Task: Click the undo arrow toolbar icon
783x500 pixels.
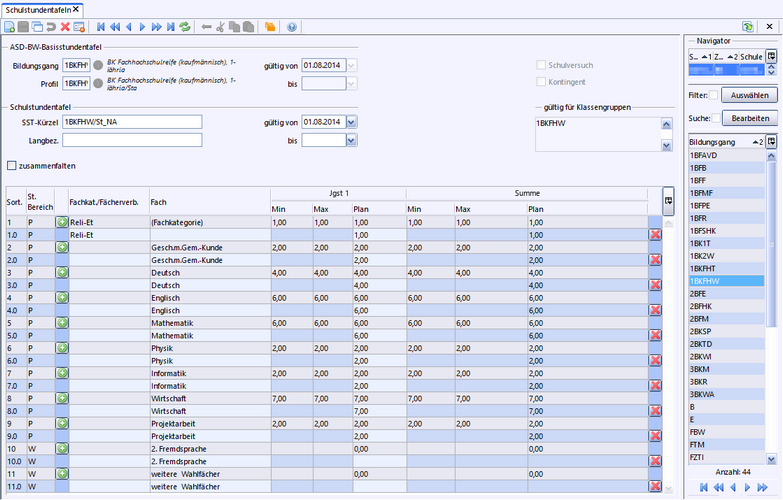Action: (50, 26)
